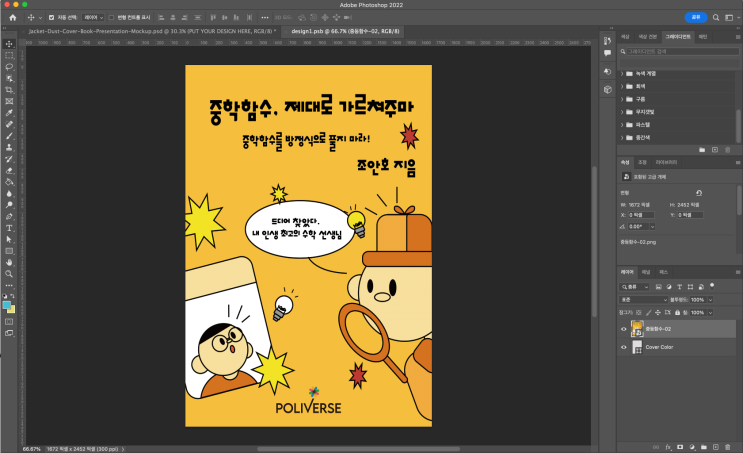This screenshot has height=453, width=743.
Task: Toggle layer filtering on or off switch
Action: point(712,286)
